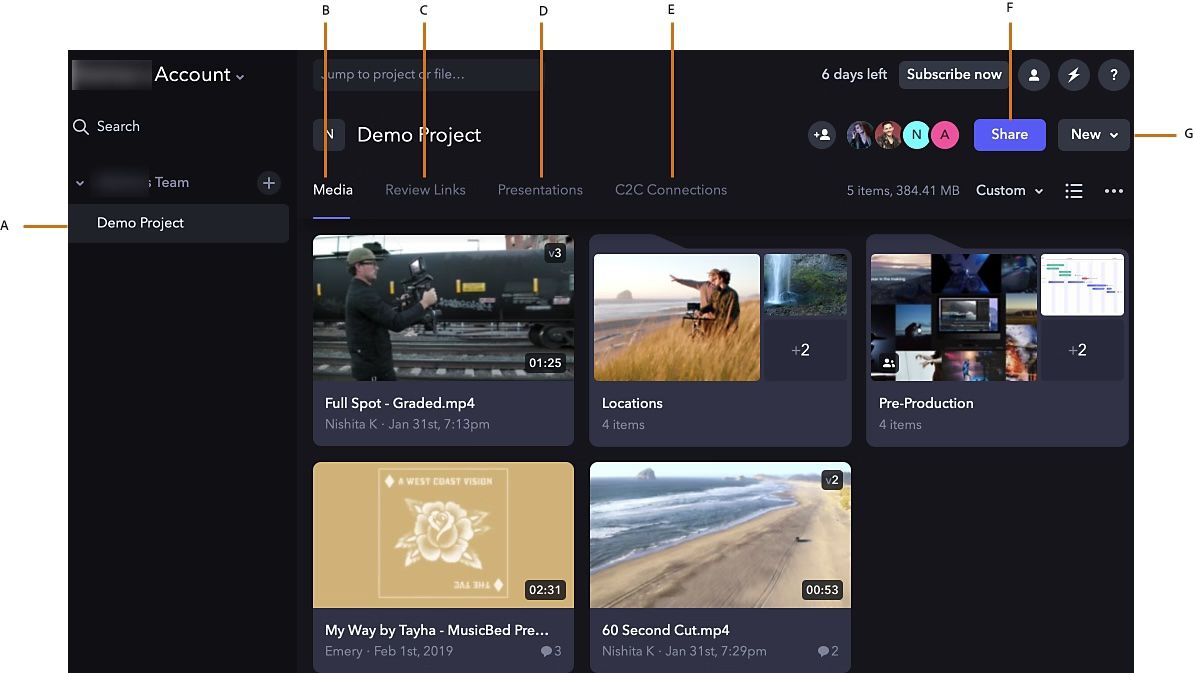Click the Search icon in the sidebar

click(x=81, y=126)
